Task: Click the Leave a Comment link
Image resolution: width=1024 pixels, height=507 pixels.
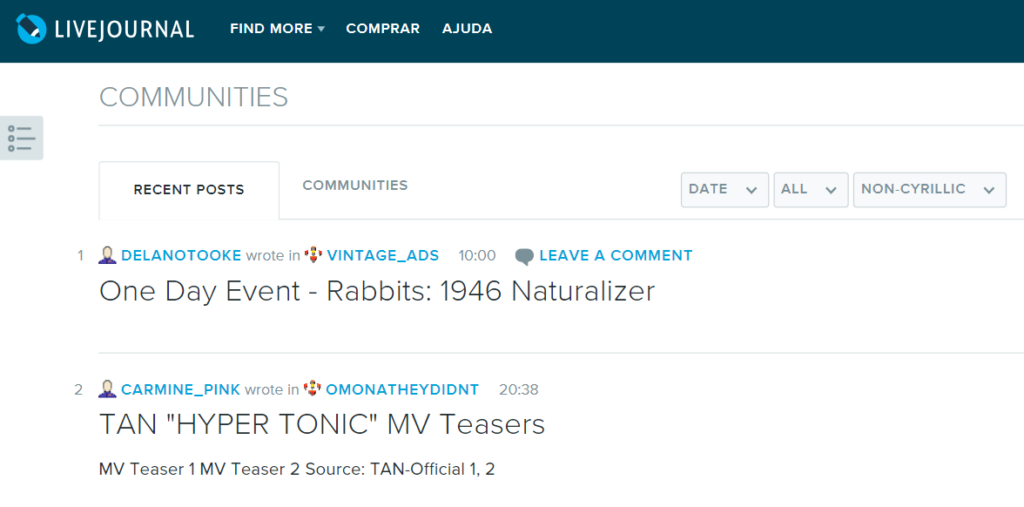Action: [x=615, y=255]
